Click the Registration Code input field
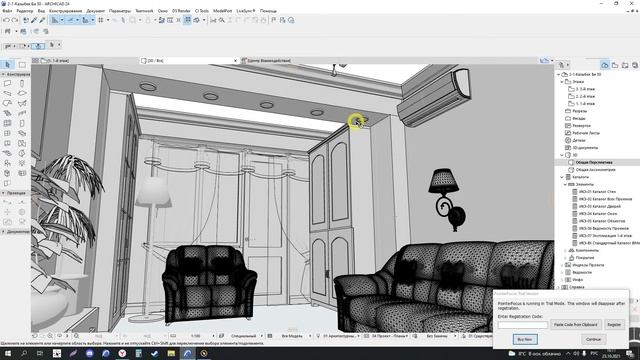The image size is (640, 360). [522, 325]
